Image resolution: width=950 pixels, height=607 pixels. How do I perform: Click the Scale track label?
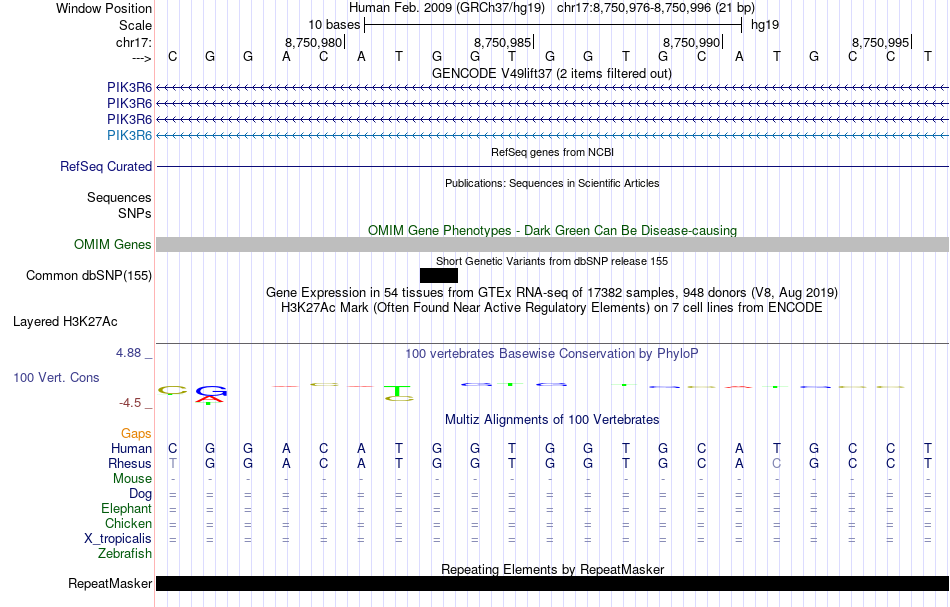[x=135, y=25]
